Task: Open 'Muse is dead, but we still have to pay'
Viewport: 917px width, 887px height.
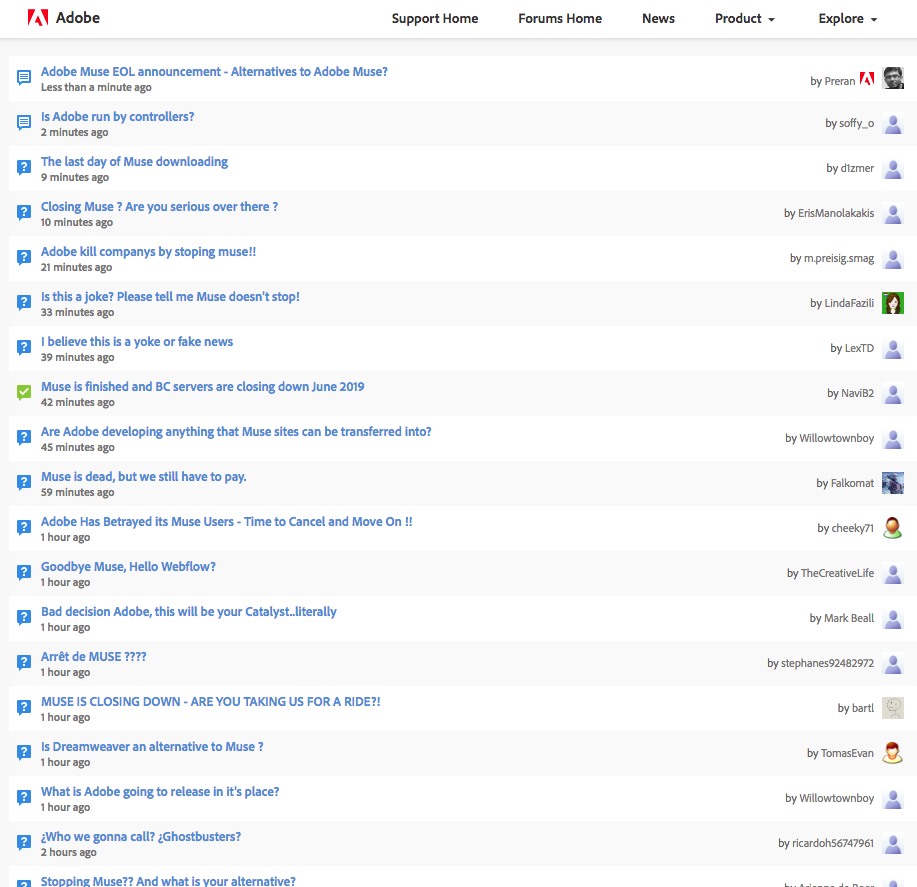Action: pos(143,477)
